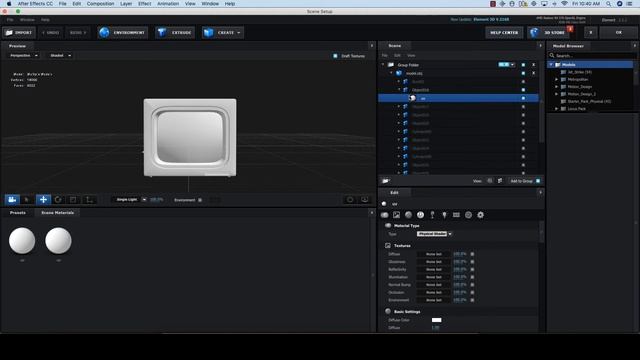Click the 3D Store button

tap(548, 32)
